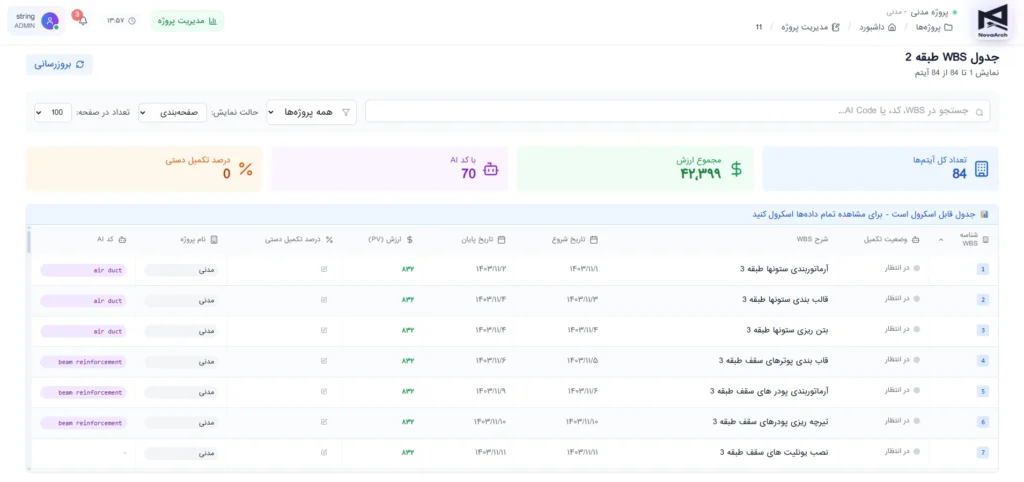
Task: Click the filter funnel icon
Action: tap(347, 112)
